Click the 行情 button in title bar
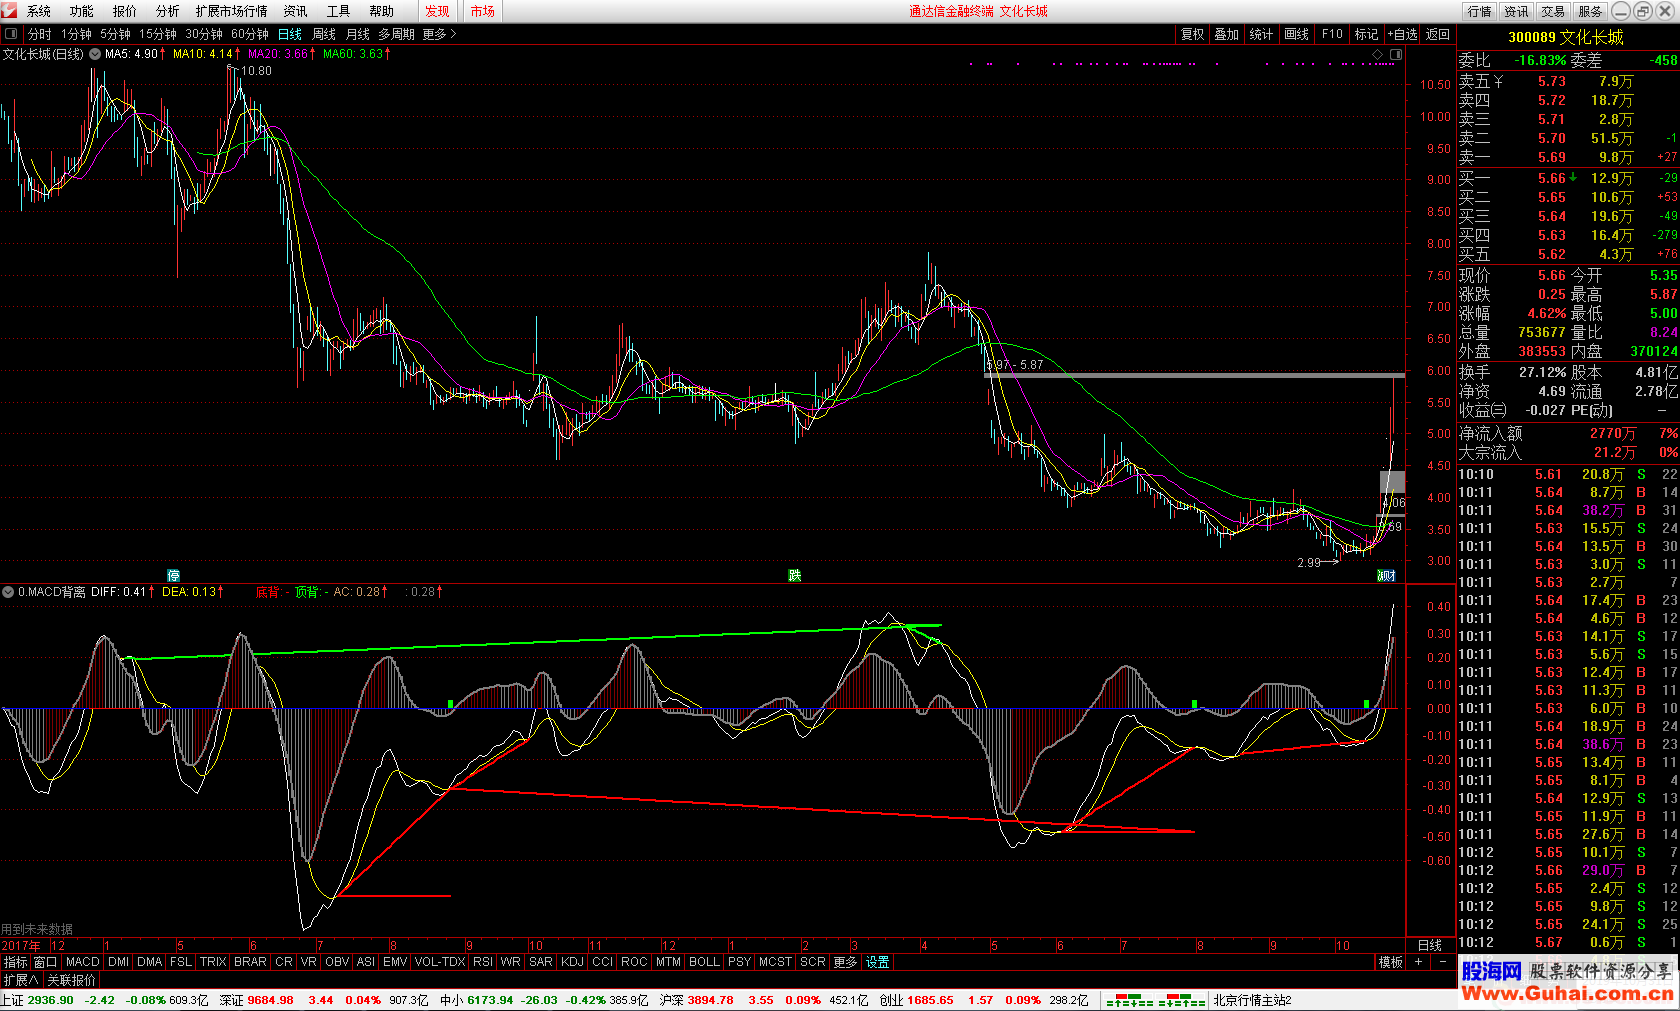The height and width of the screenshot is (1011, 1680). [1480, 11]
